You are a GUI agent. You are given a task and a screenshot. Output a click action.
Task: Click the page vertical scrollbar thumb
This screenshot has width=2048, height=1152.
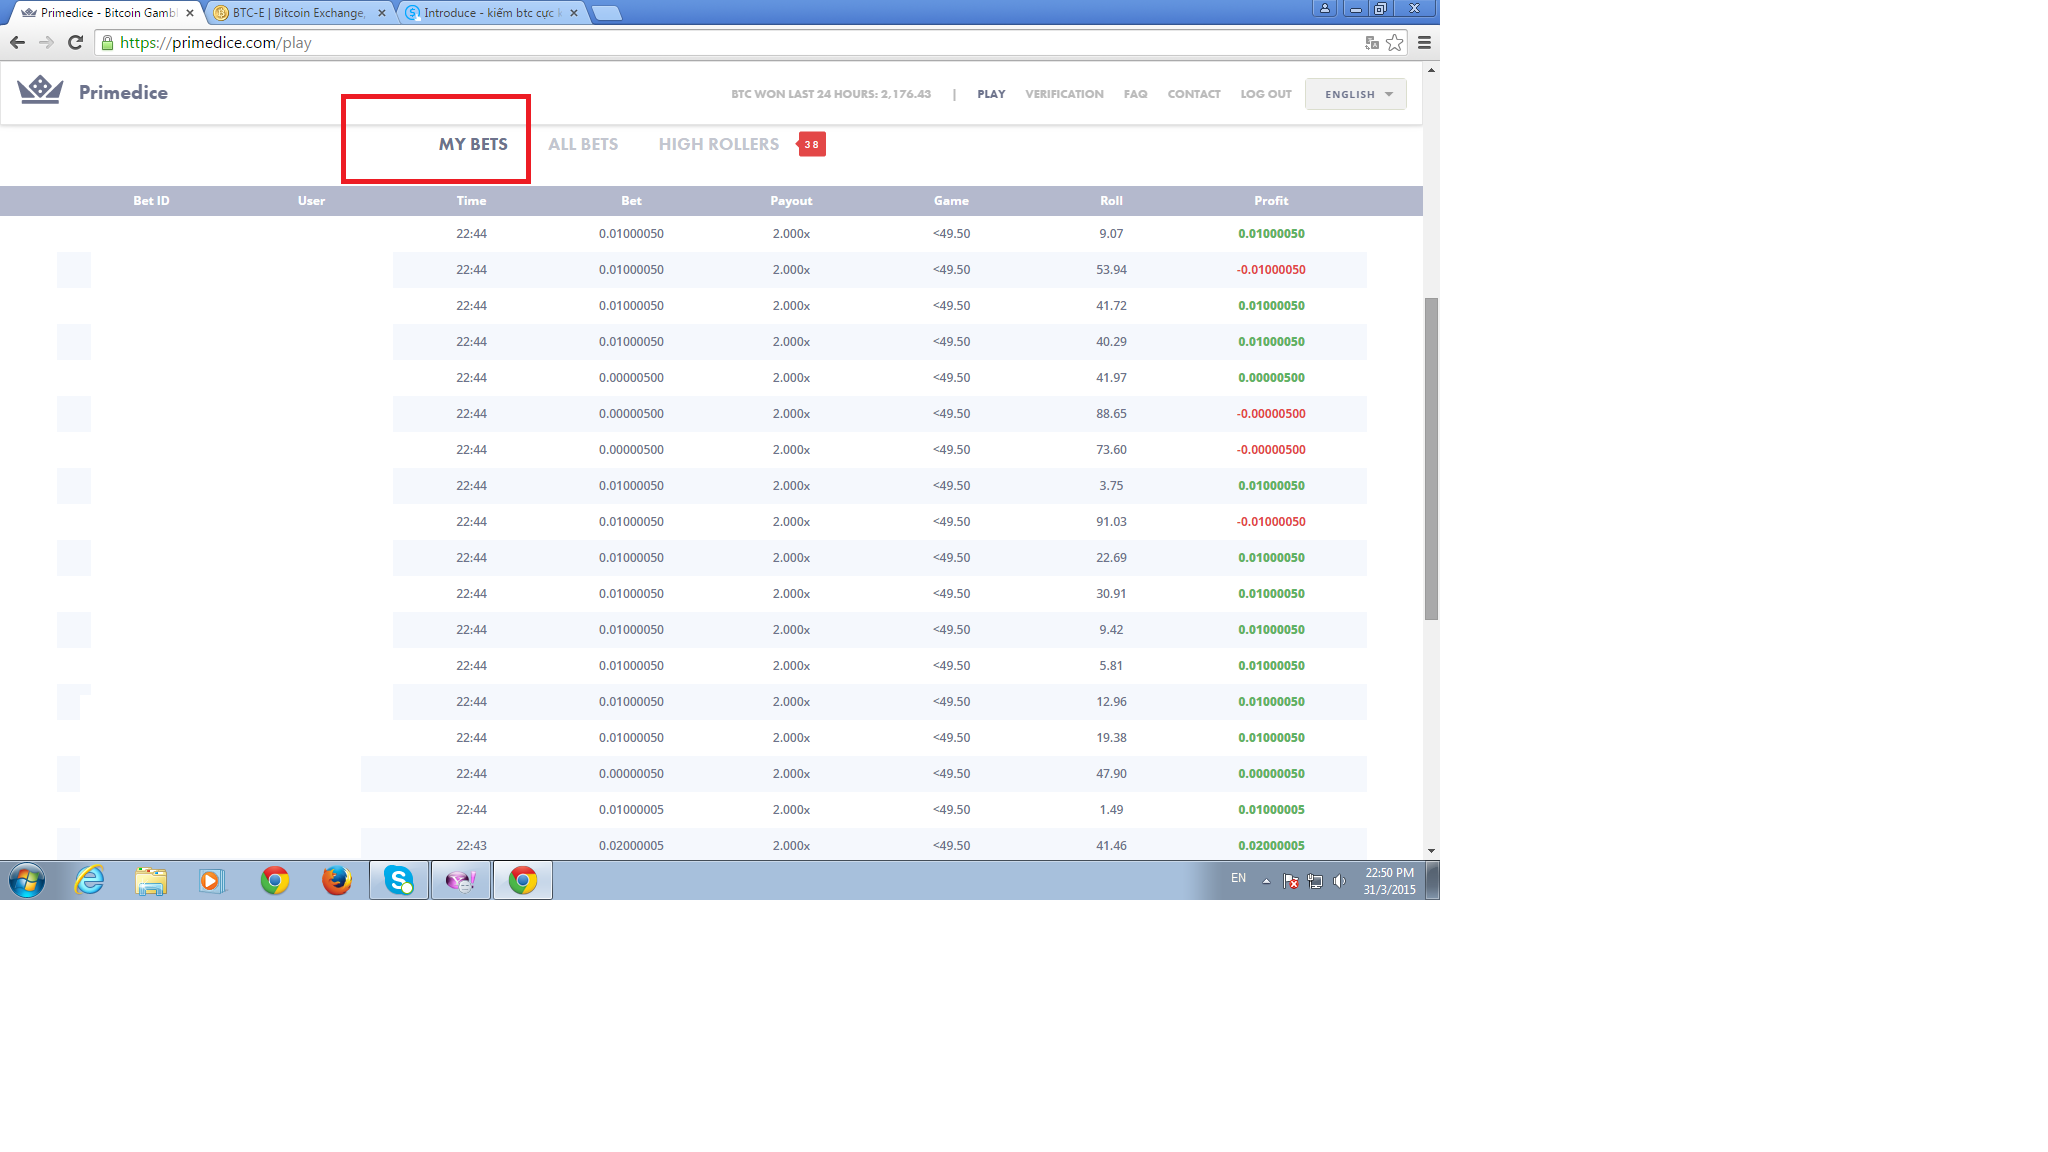click(1431, 458)
